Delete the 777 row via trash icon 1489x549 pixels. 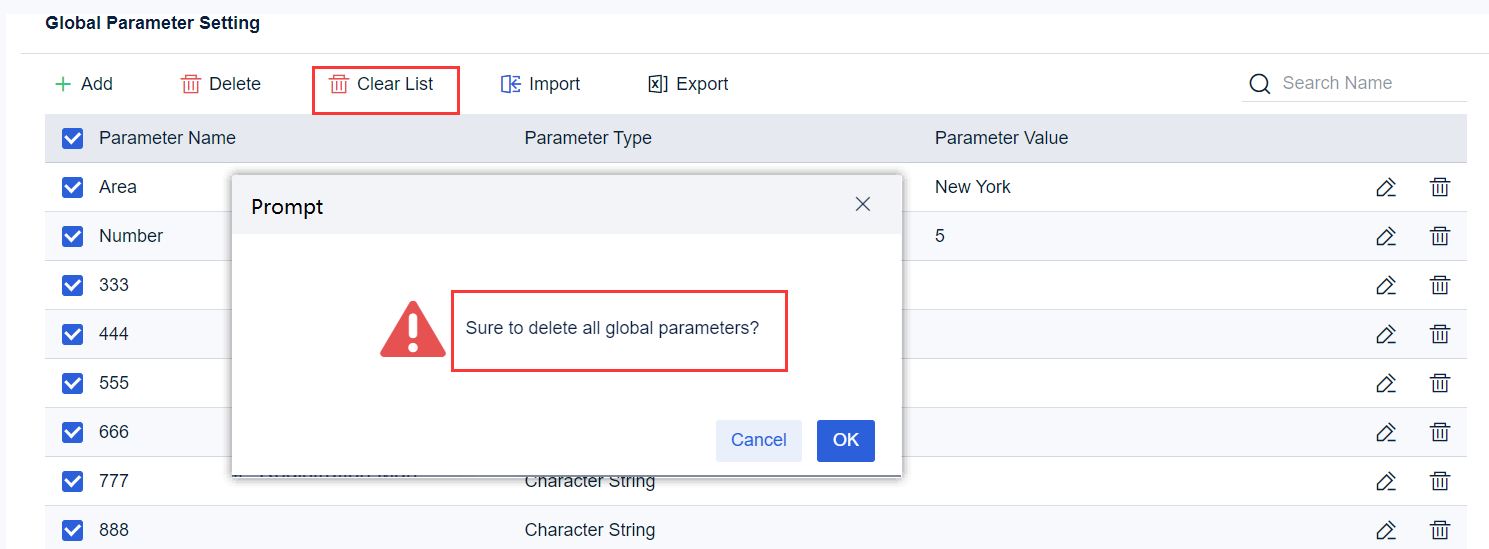tap(1440, 481)
